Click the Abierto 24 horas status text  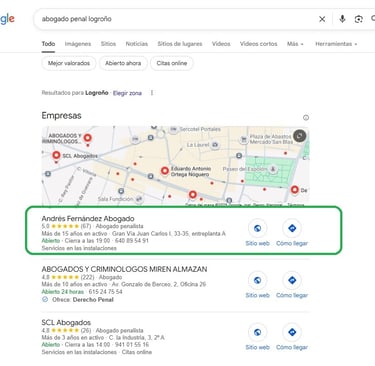[x=63, y=292]
